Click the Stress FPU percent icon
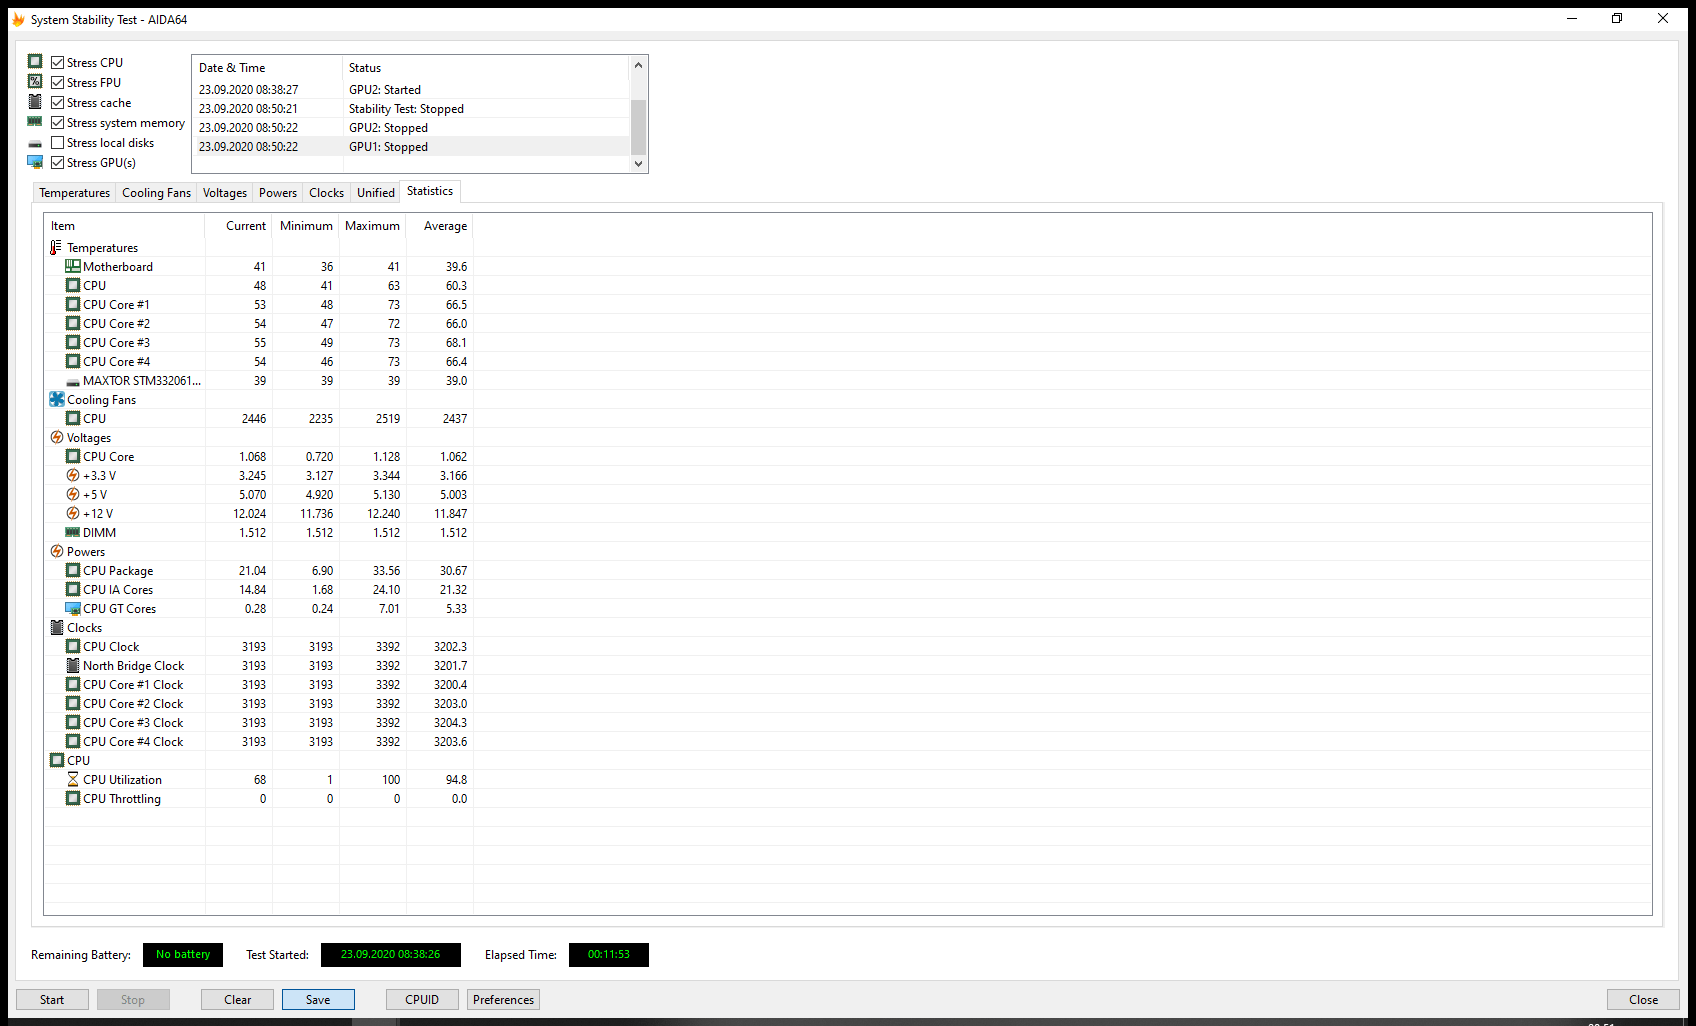 [x=35, y=82]
